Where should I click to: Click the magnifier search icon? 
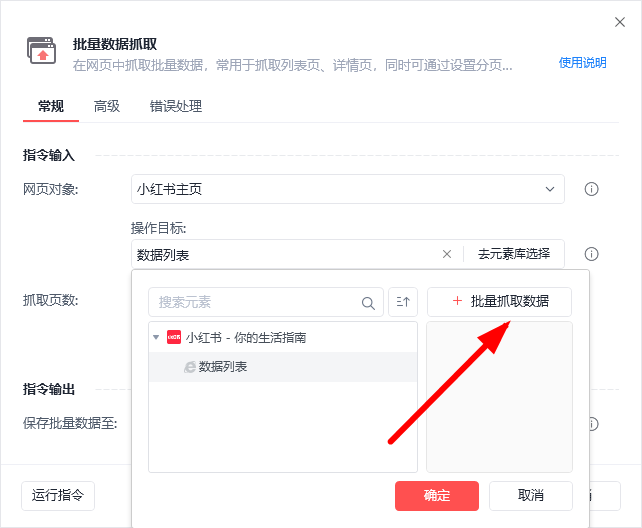coord(368,303)
